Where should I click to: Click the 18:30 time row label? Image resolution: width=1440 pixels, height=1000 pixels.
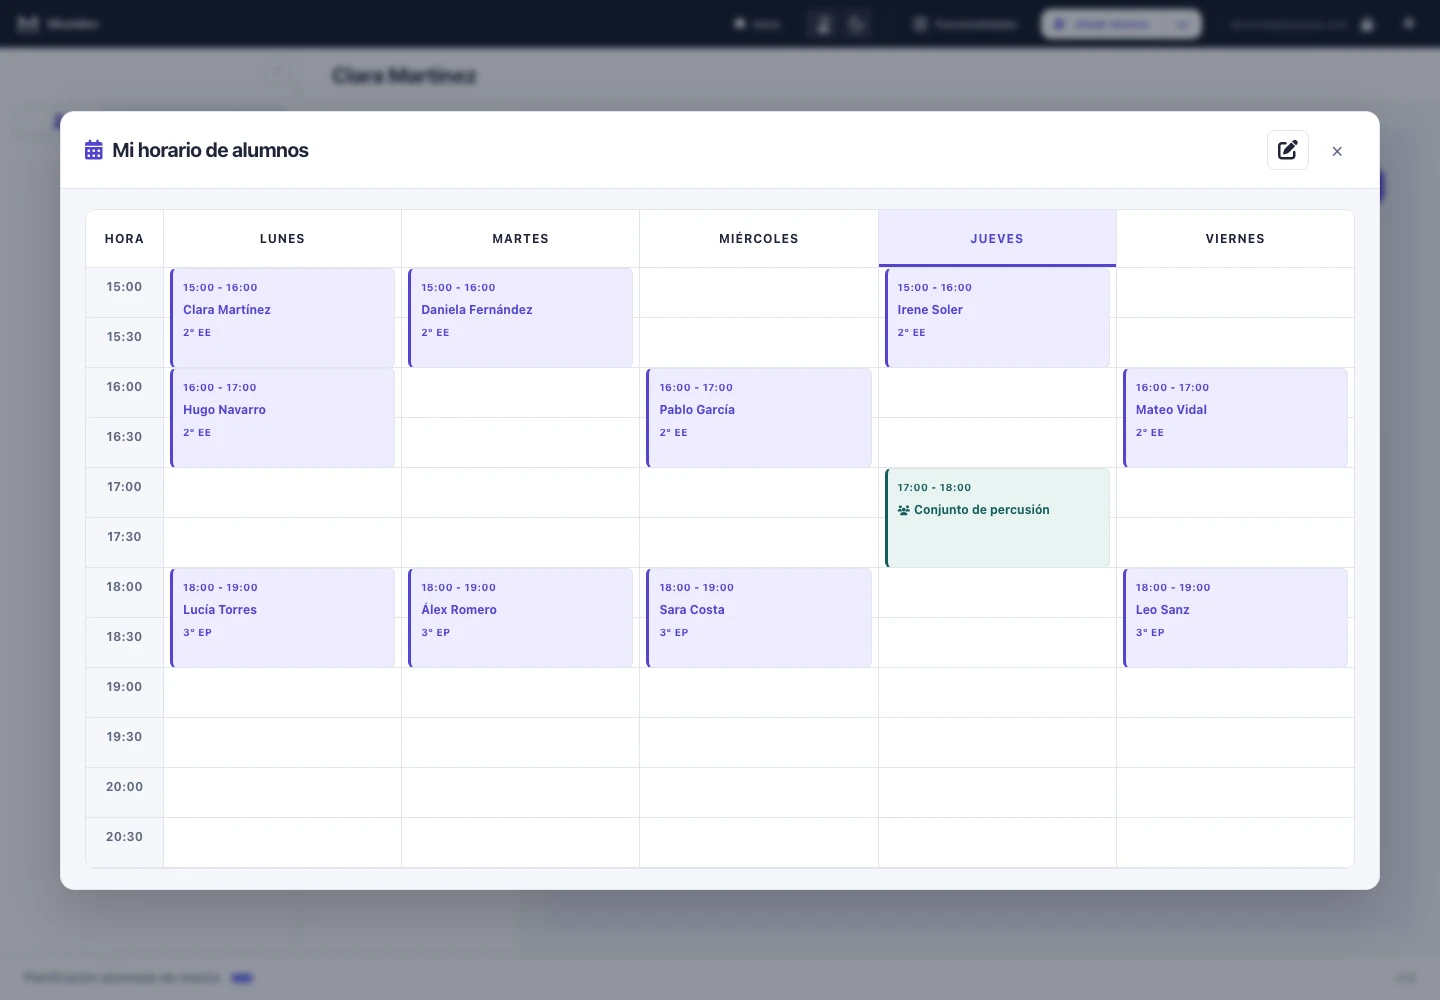coord(124,637)
